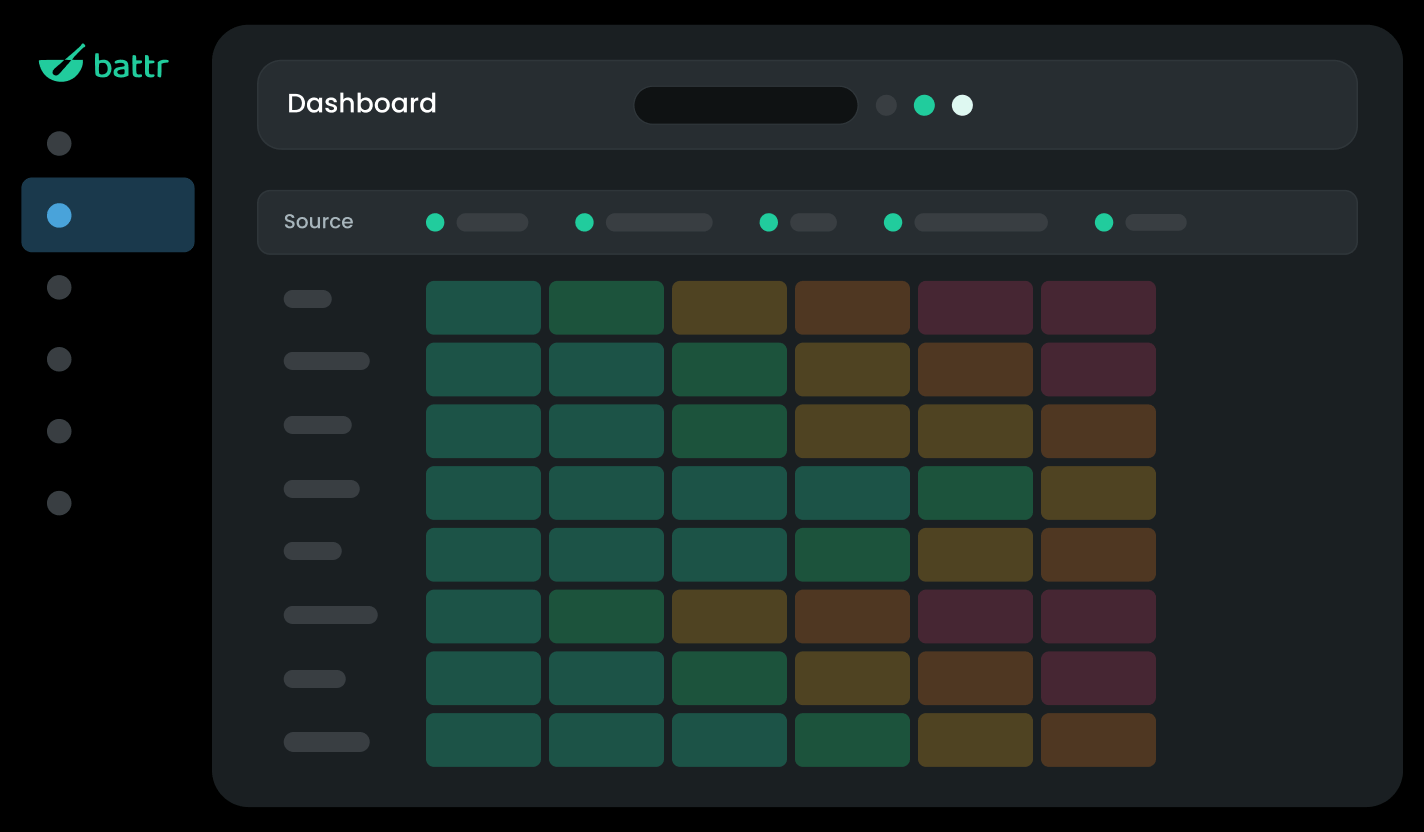
Task: Open the fifth sidebar dot item
Action: 59,431
